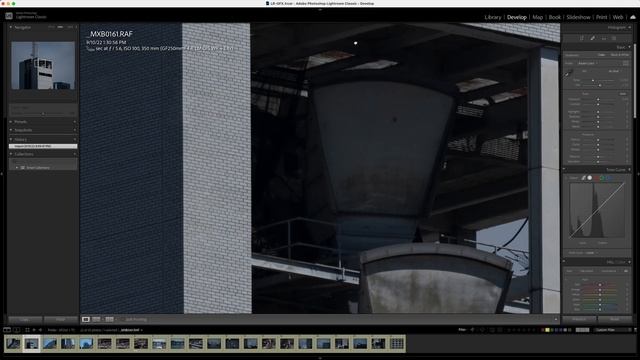The height and width of the screenshot is (360, 640).
Task: Set treatment to Color
Action: pos(601,55)
